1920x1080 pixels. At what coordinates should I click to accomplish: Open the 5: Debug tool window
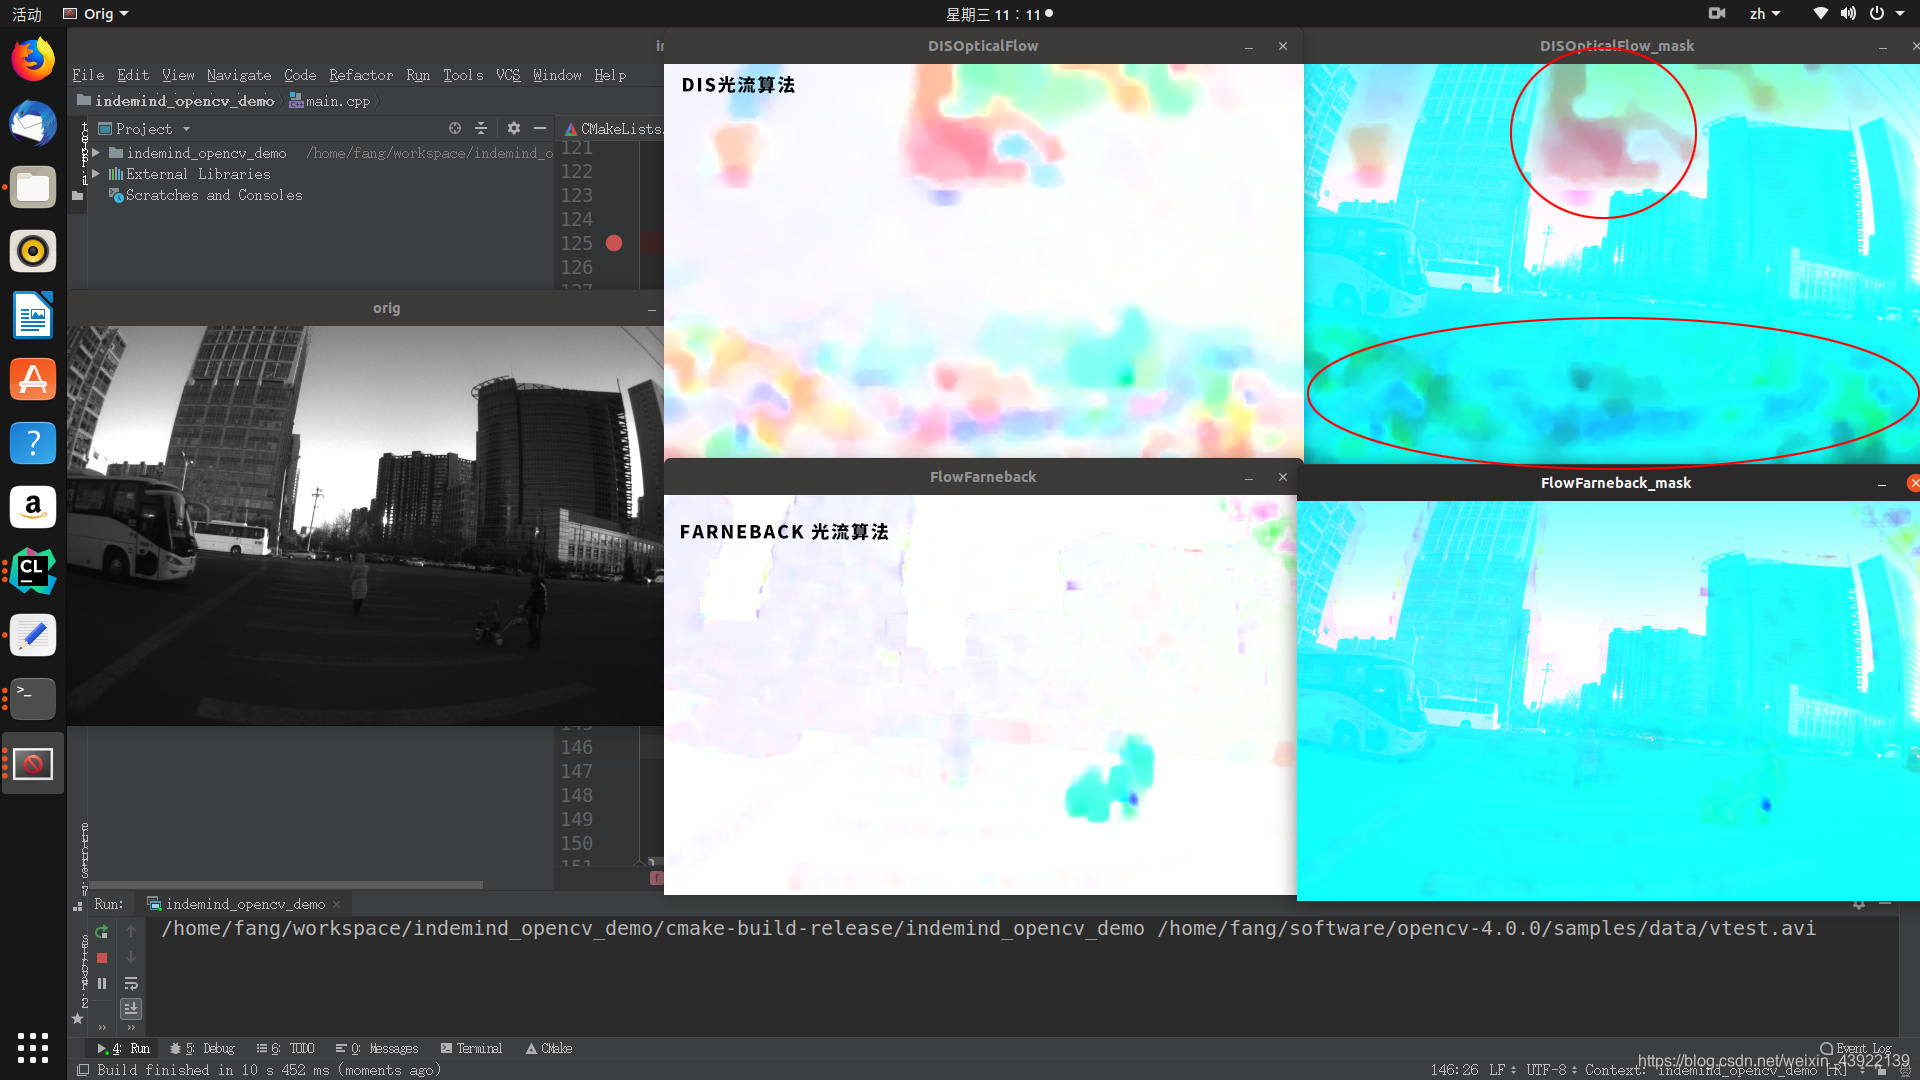click(x=202, y=1048)
